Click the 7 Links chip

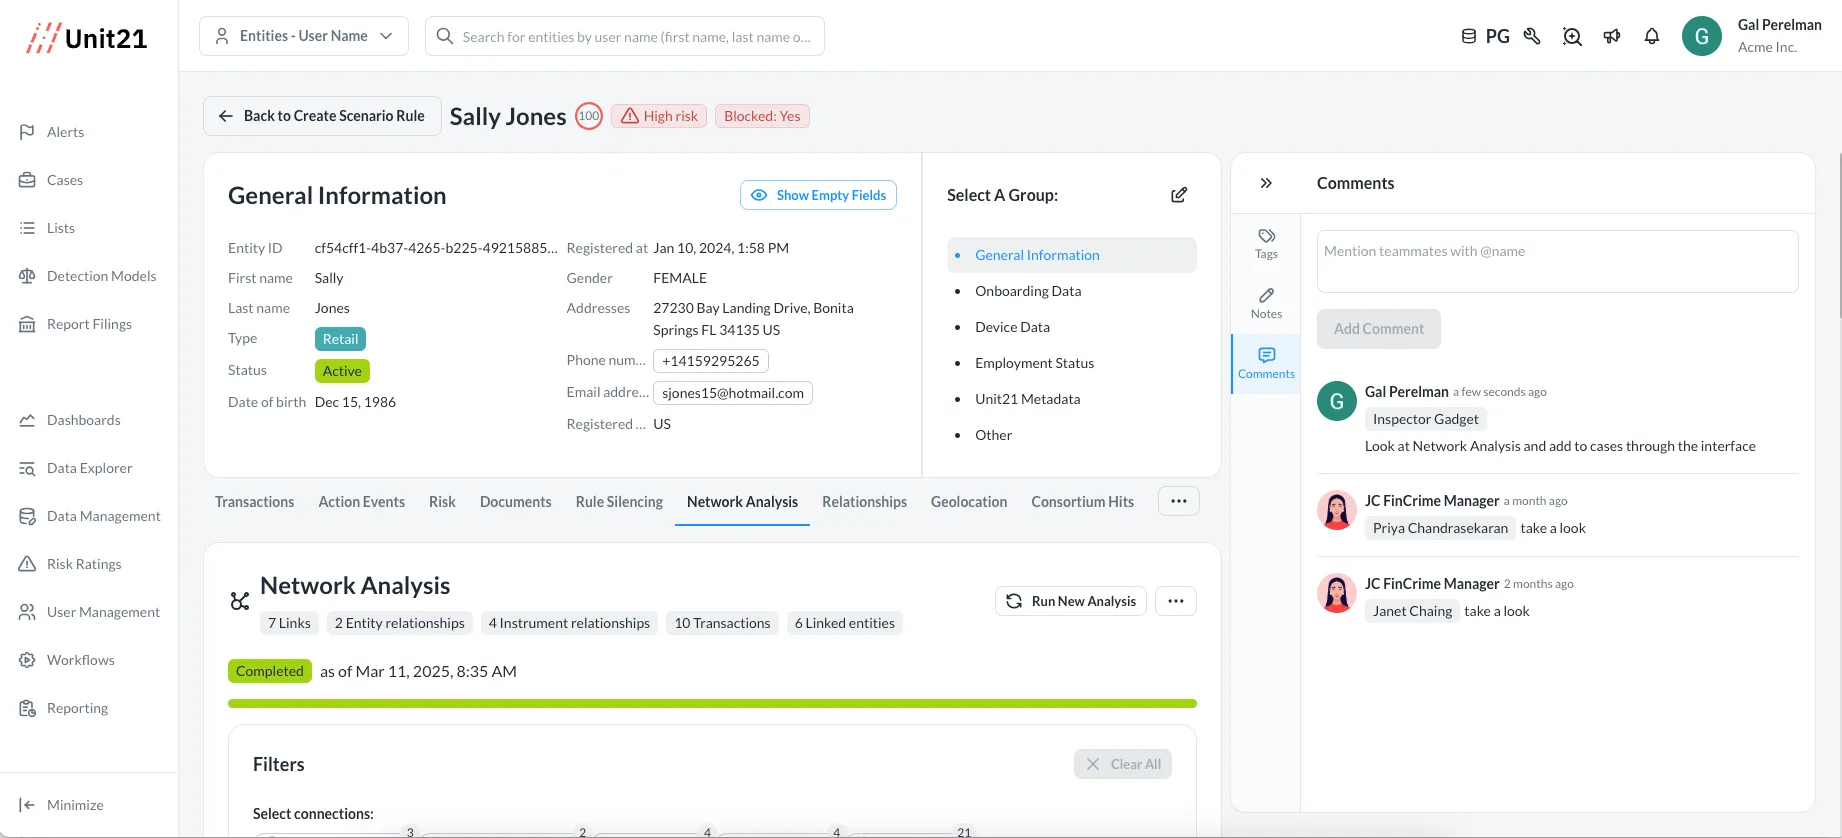tap(289, 623)
